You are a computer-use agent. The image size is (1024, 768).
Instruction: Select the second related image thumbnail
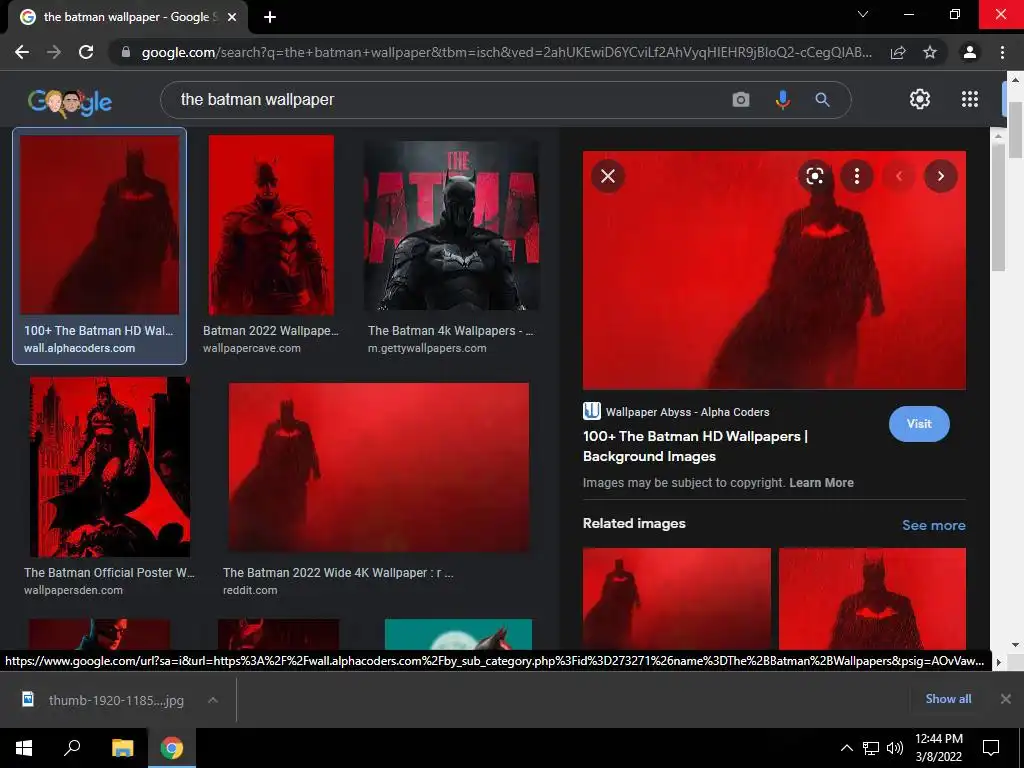pyautogui.click(x=872, y=598)
